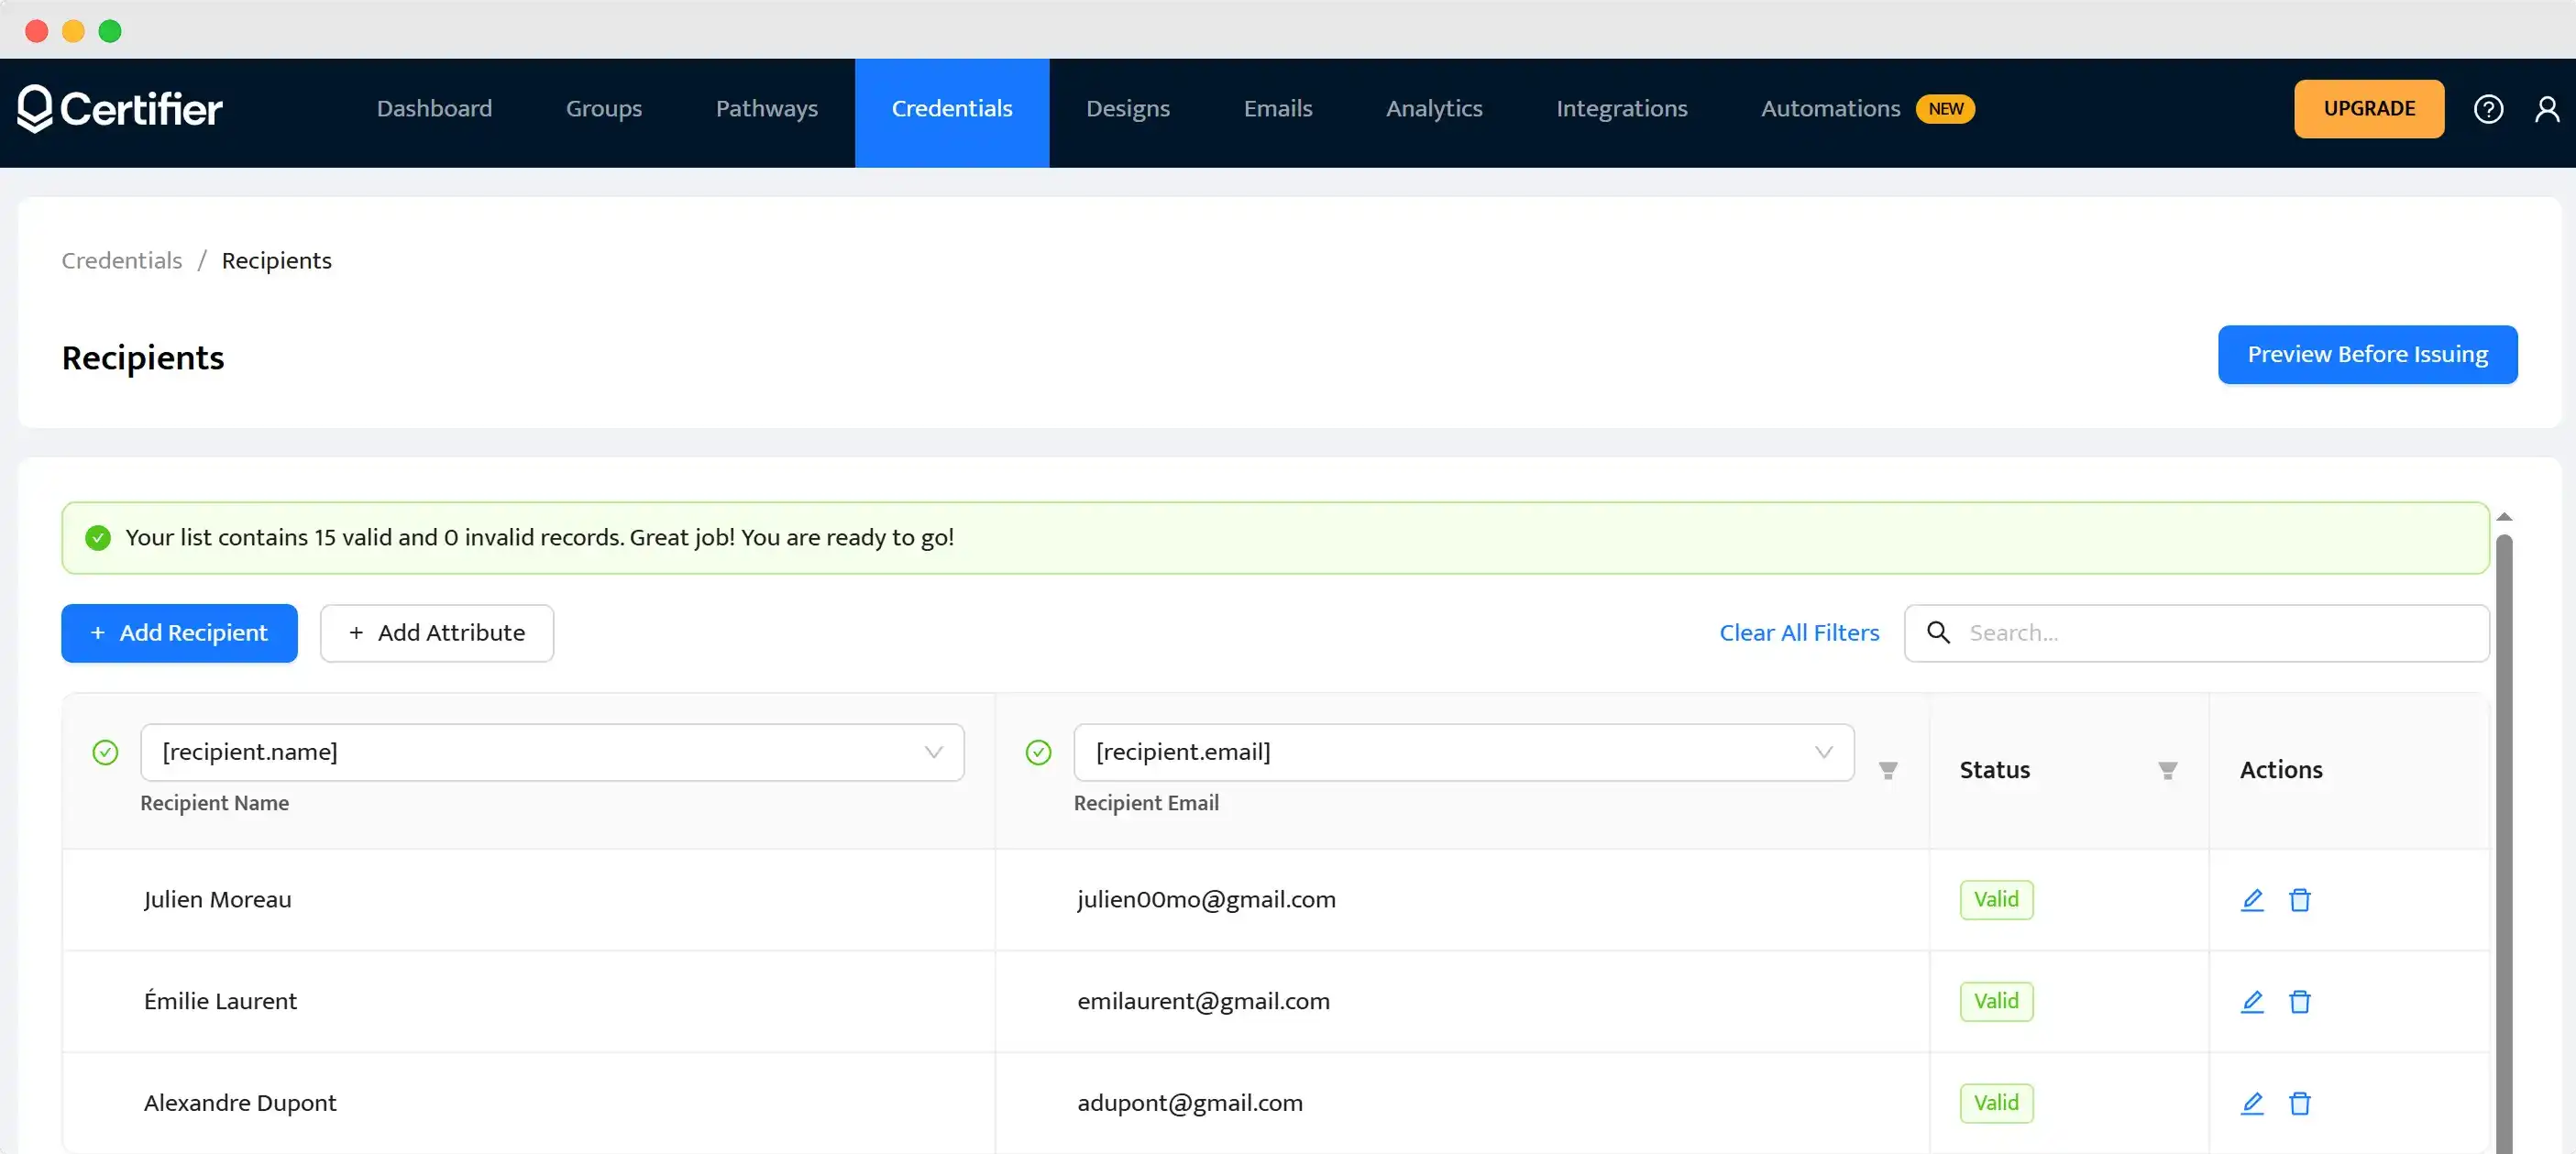Viewport: 2576px width, 1154px height.
Task: Click the emilaurent@gmail.com email cell
Action: [x=1462, y=1002]
